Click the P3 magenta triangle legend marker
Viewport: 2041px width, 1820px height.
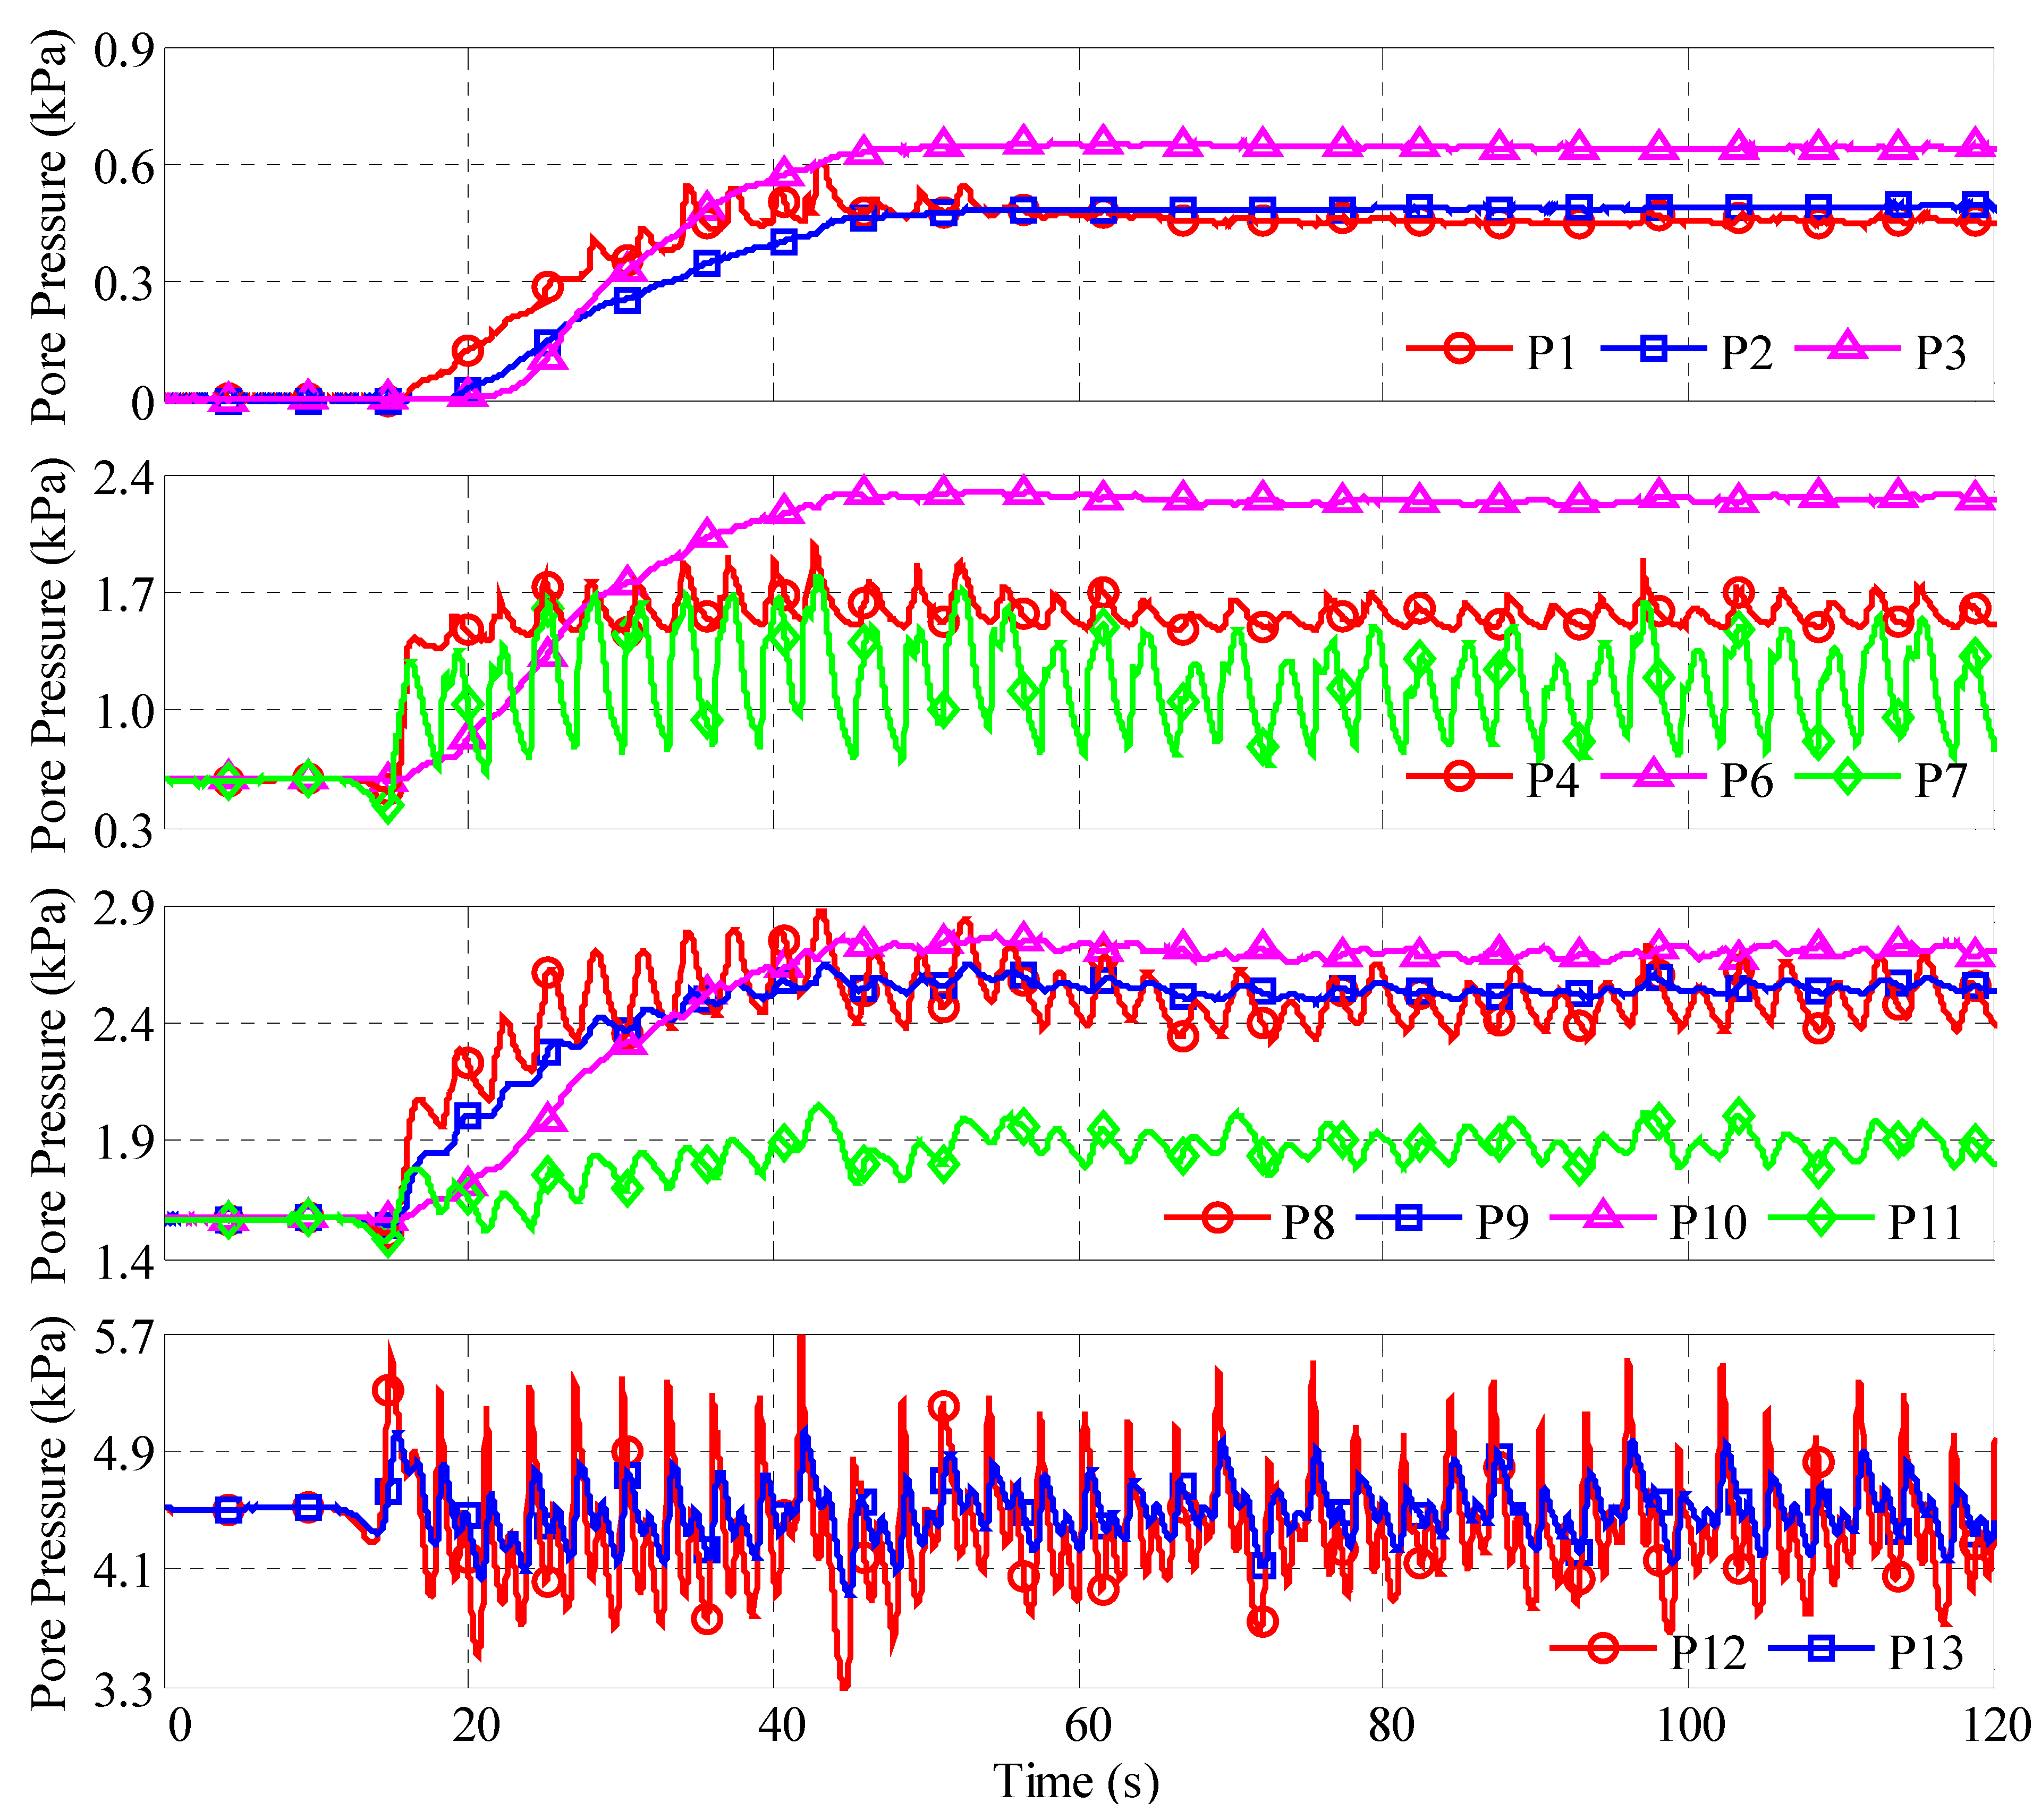point(1847,347)
